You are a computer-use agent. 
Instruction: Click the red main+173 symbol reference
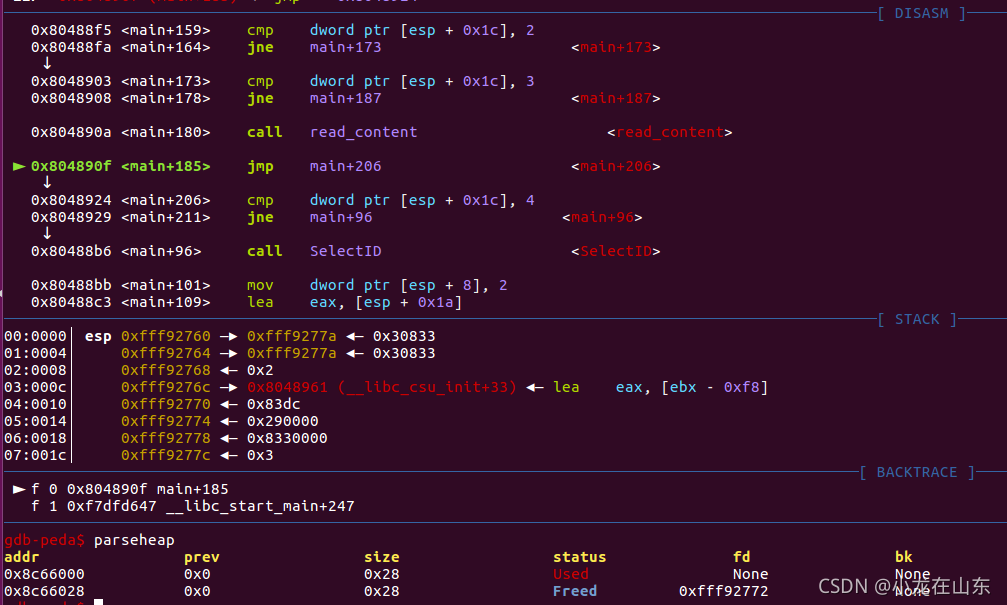(x=616, y=48)
